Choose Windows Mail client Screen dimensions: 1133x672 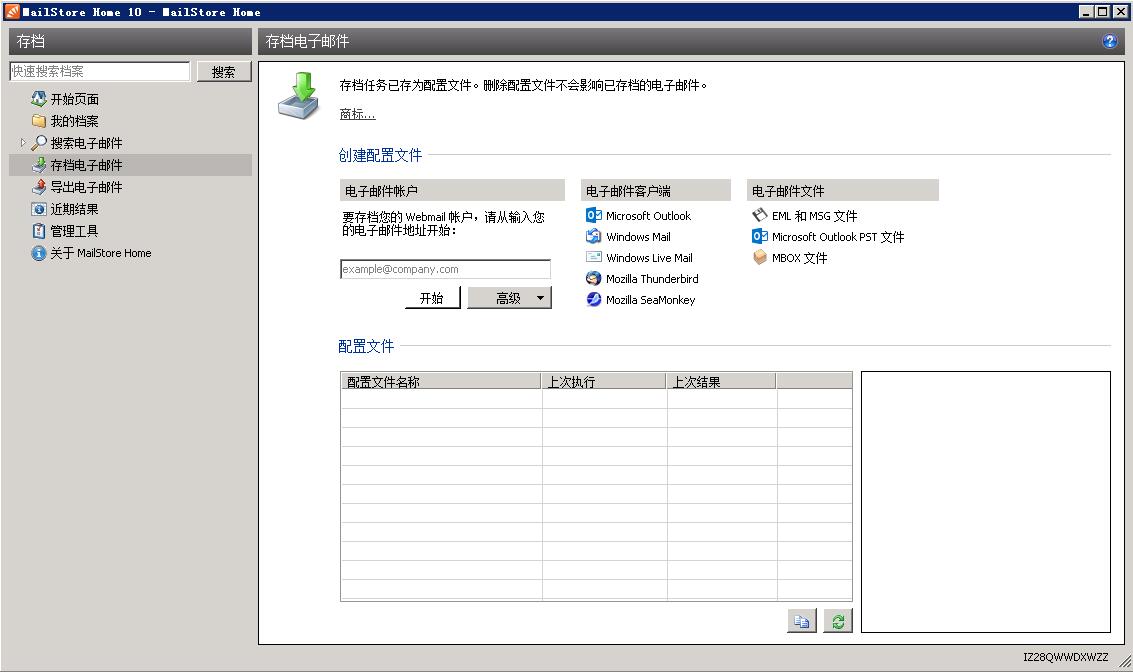[x=638, y=236]
